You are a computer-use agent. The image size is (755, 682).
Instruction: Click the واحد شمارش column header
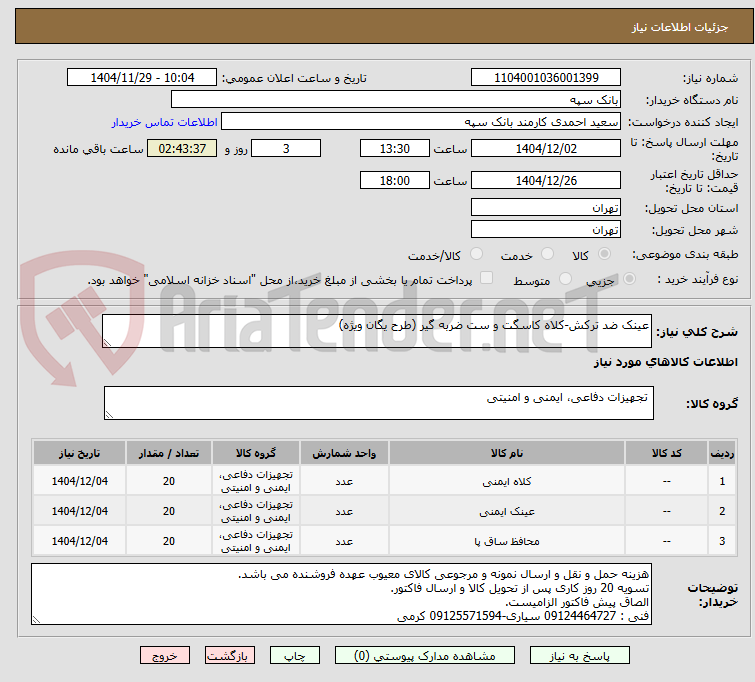(344, 453)
